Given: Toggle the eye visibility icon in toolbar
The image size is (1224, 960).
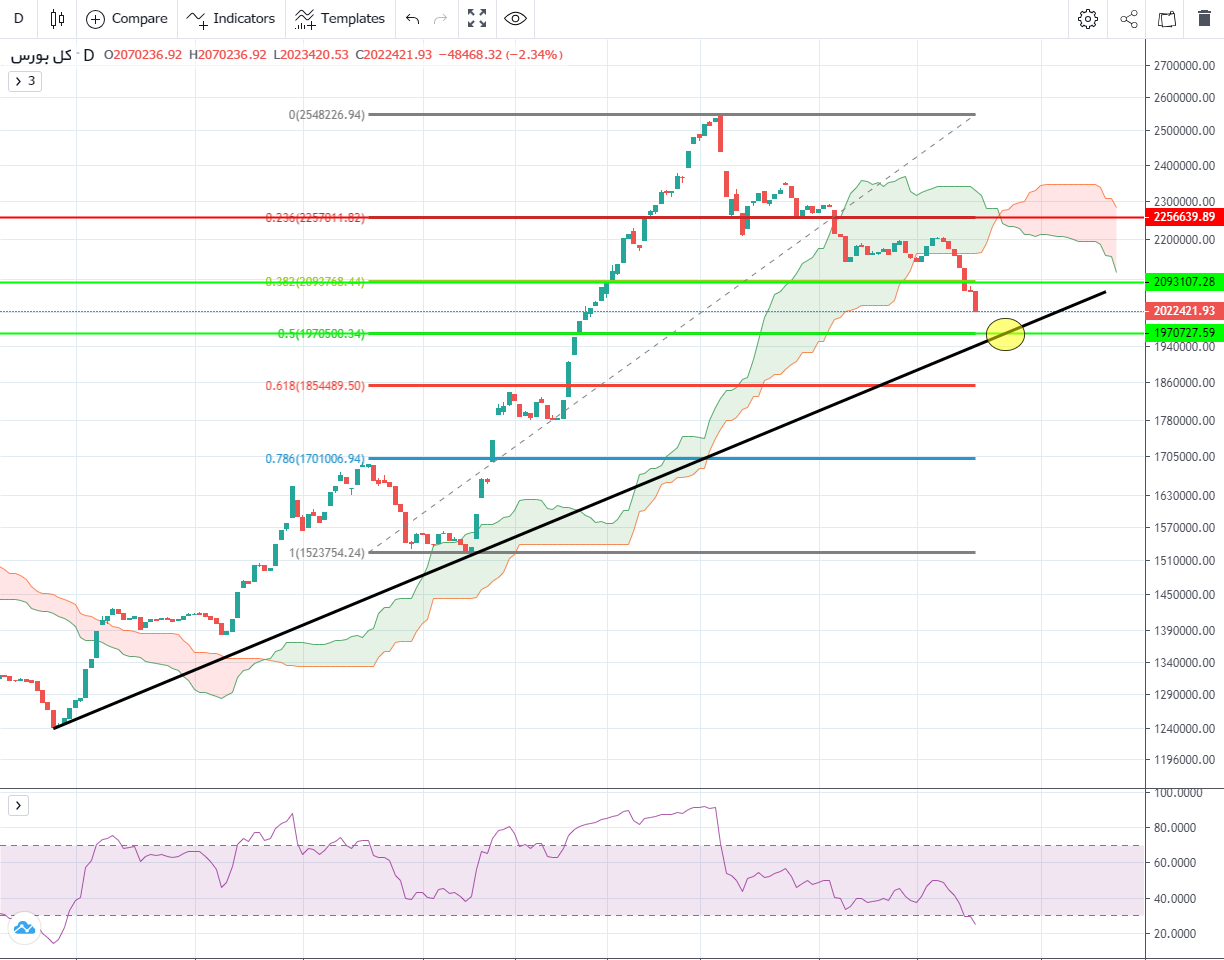Looking at the screenshot, I should 515,18.
